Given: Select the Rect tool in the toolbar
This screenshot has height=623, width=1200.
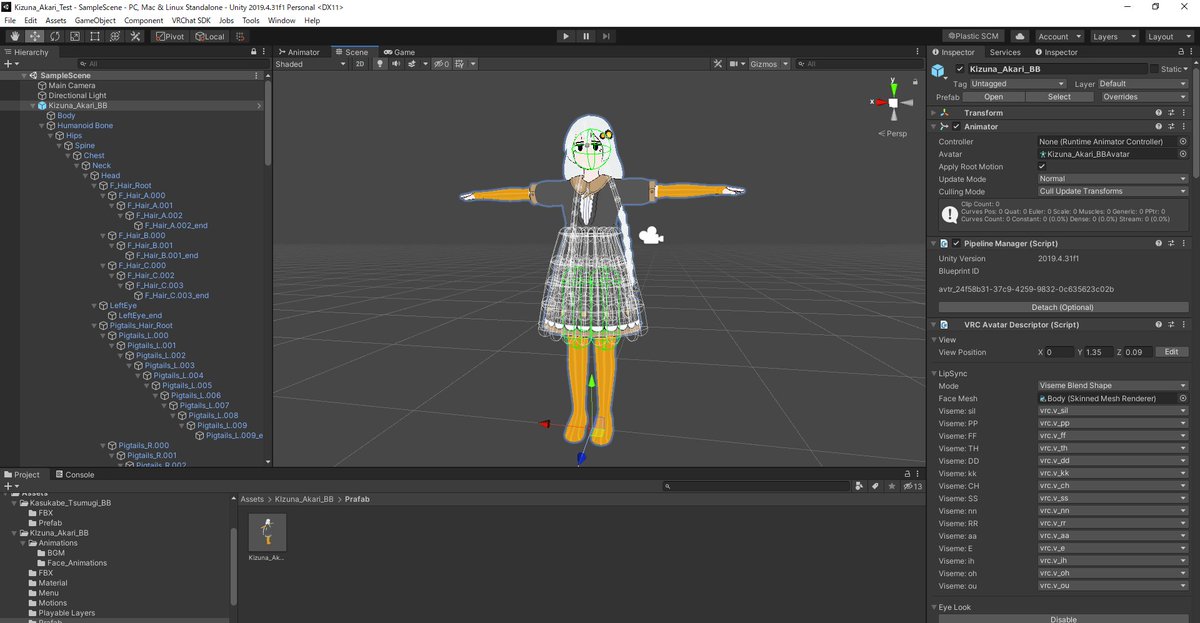Looking at the screenshot, I should pos(94,36).
